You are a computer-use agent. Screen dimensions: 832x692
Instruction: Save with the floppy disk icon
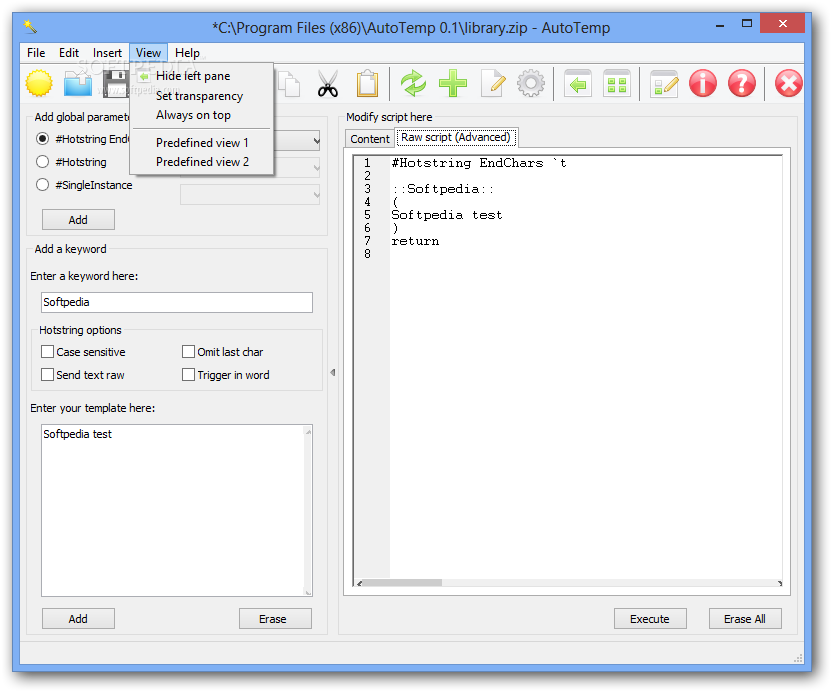[115, 83]
